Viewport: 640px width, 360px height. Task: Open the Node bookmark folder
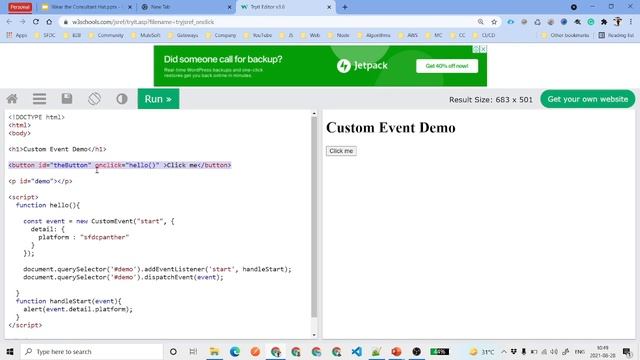point(338,36)
